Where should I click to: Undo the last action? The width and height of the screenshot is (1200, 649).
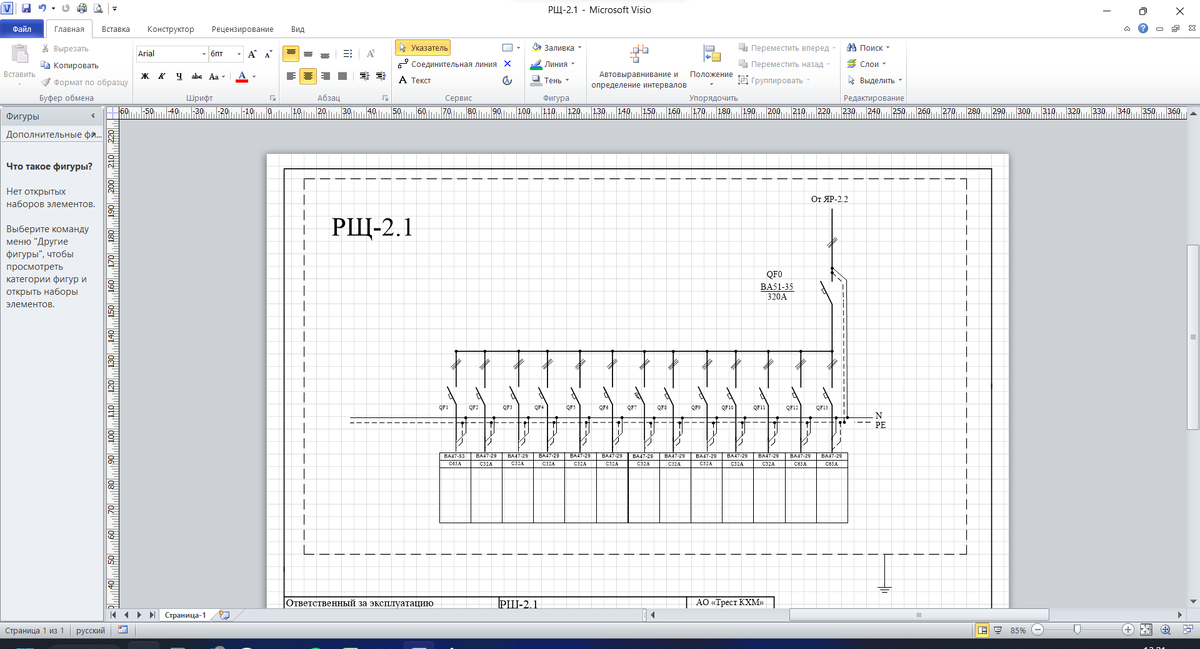coord(43,8)
